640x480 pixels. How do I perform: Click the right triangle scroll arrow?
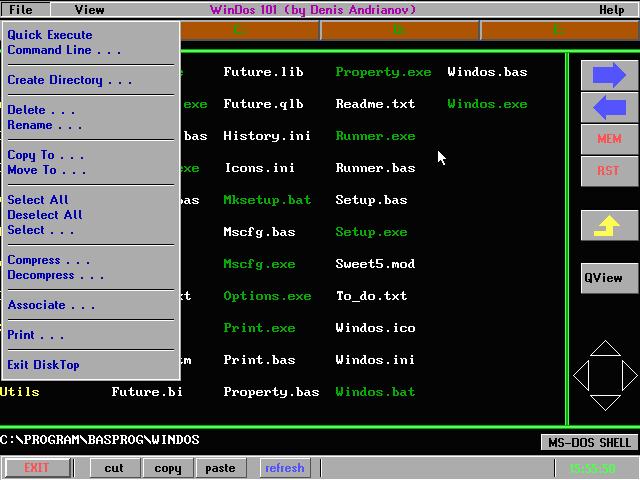click(x=630, y=375)
